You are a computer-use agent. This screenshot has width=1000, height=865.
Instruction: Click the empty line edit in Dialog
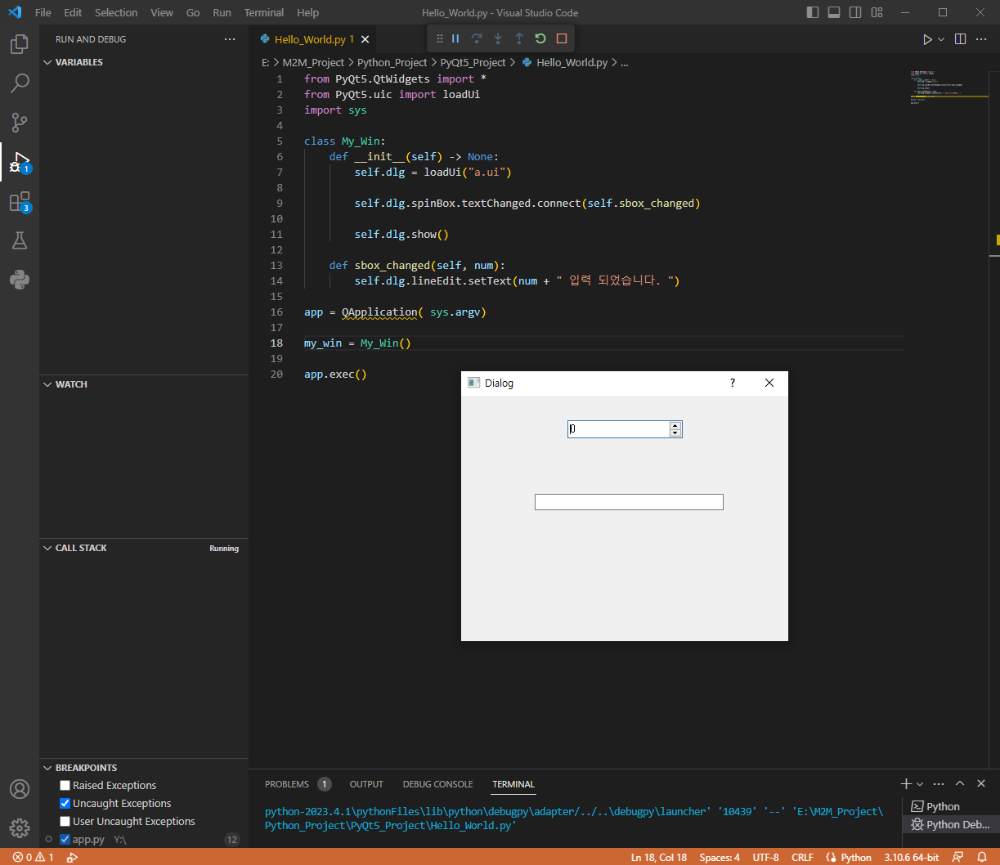629,502
